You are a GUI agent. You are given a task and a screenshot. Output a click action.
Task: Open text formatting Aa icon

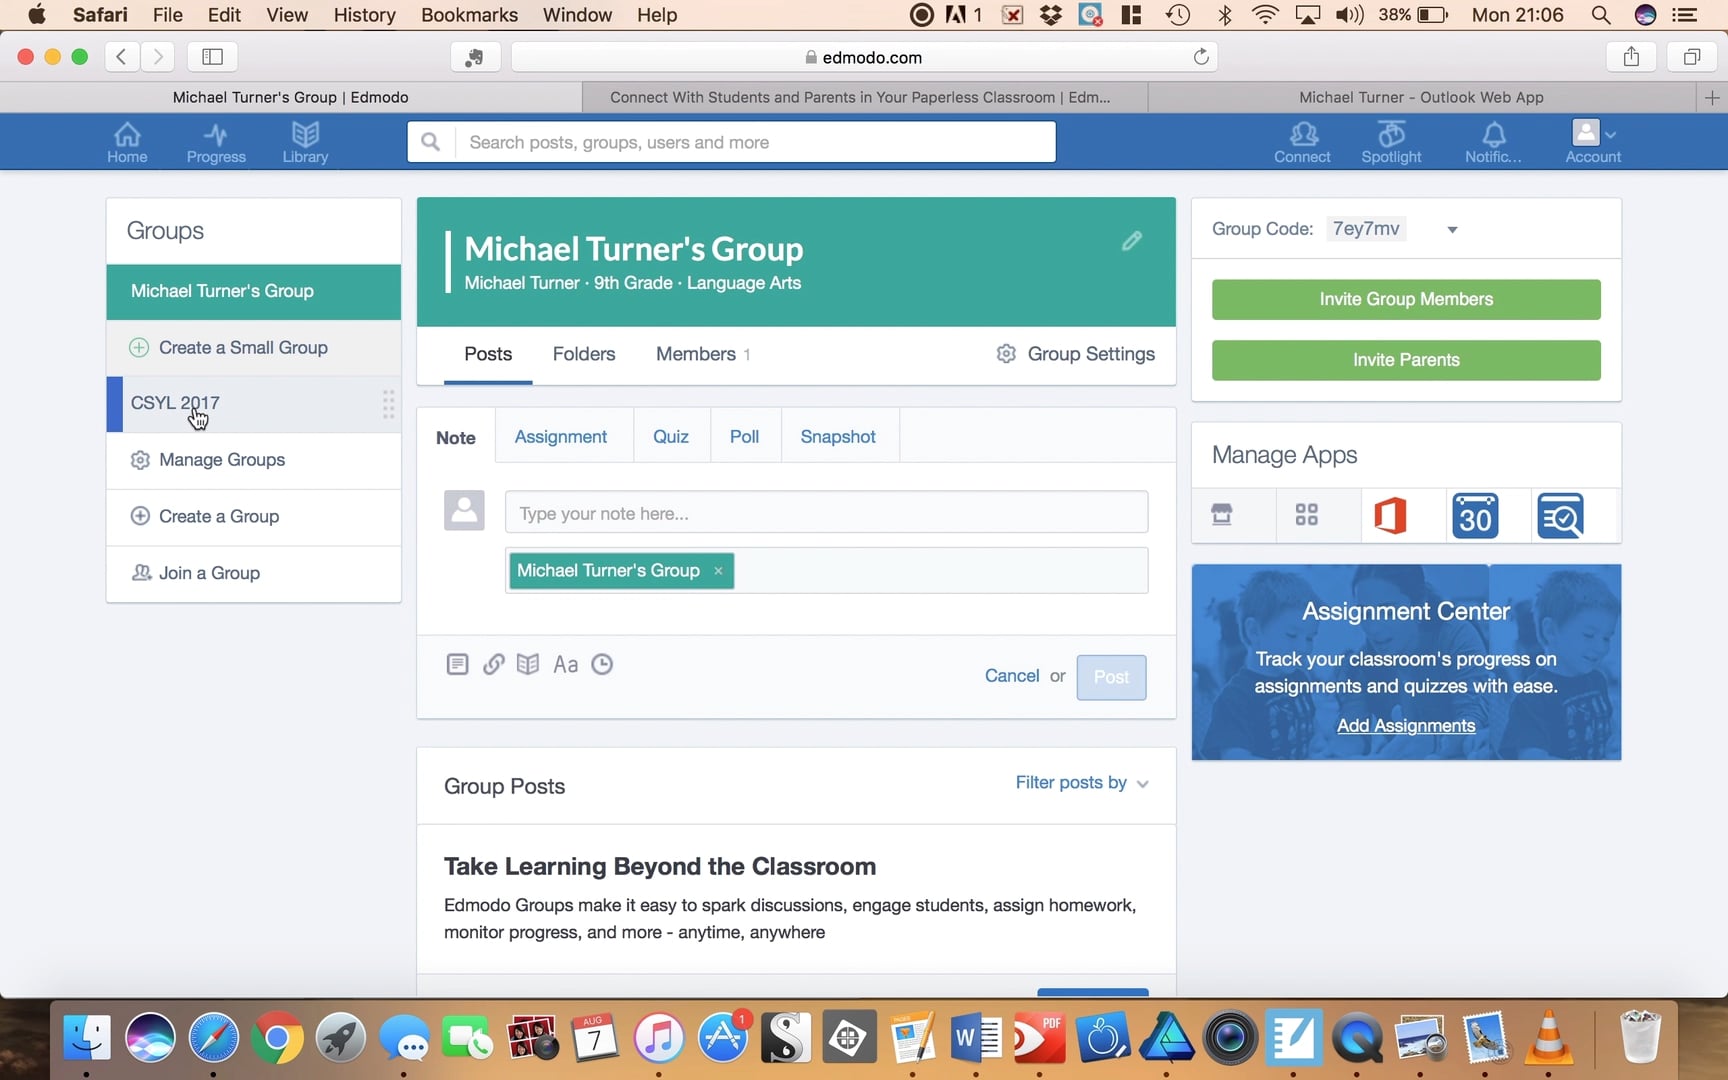566,664
